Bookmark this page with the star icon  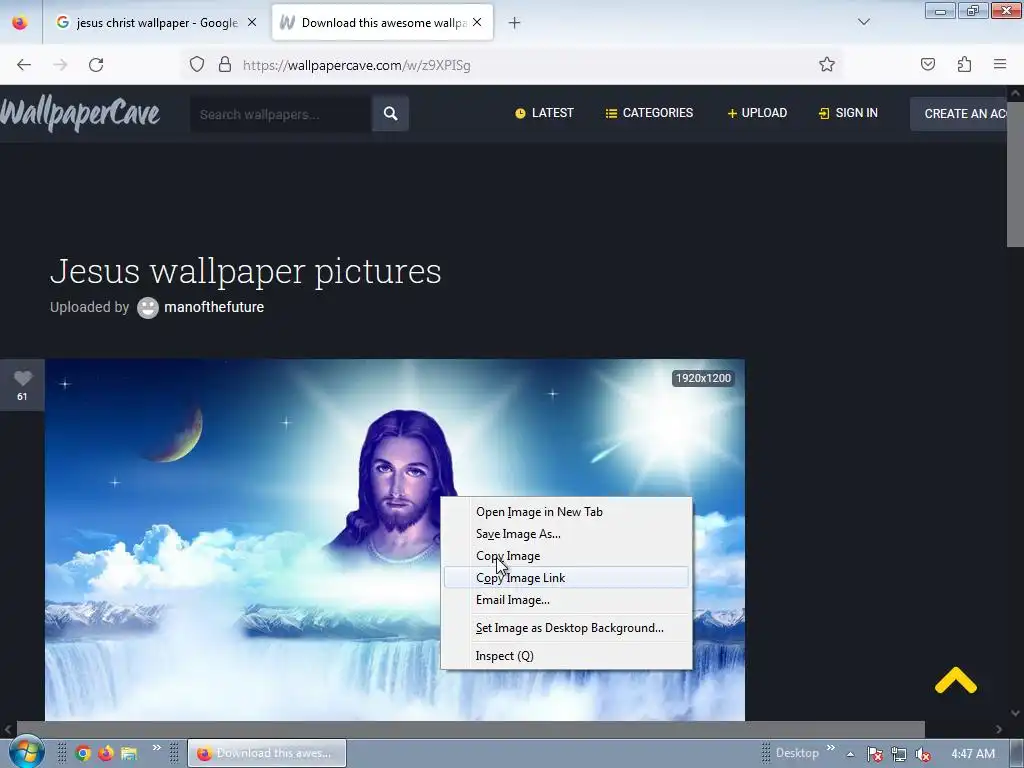click(827, 64)
